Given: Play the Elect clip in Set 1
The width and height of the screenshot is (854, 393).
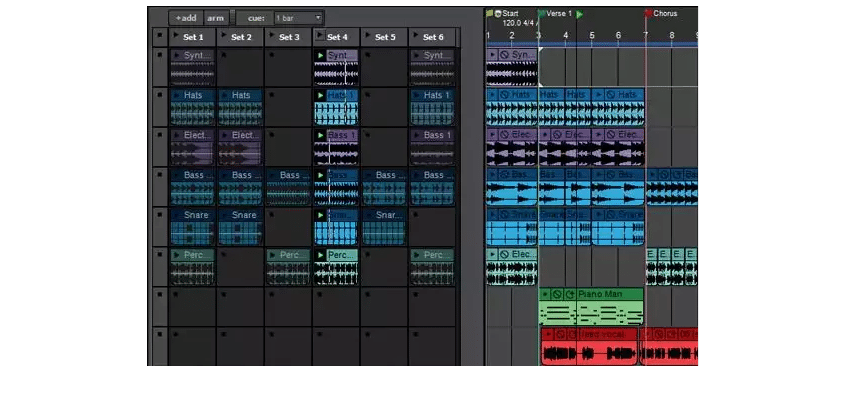Looking at the screenshot, I should tap(176, 134).
